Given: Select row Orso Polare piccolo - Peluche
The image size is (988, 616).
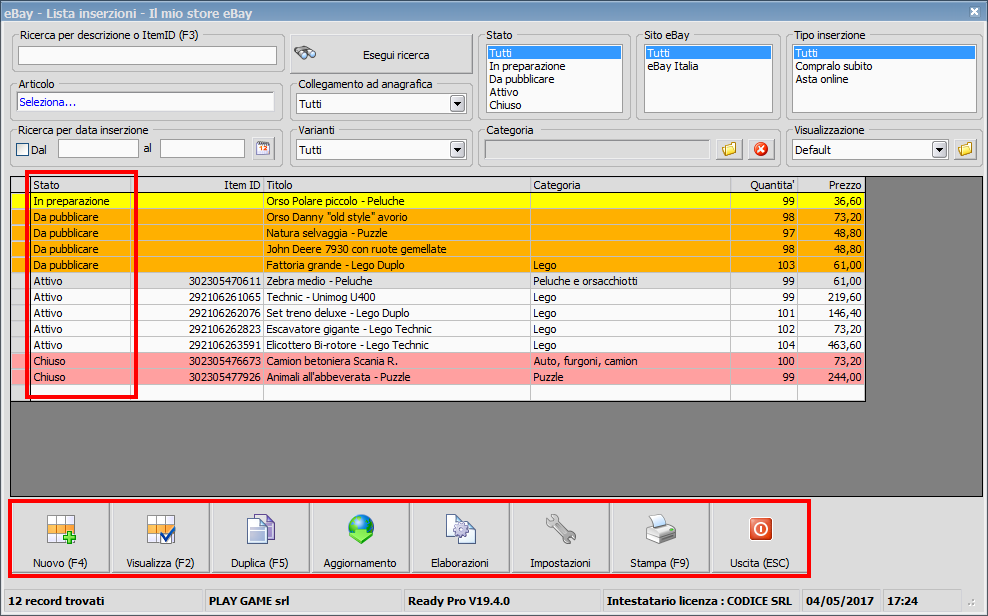Looking at the screenshot, I should tap(438, 201).
